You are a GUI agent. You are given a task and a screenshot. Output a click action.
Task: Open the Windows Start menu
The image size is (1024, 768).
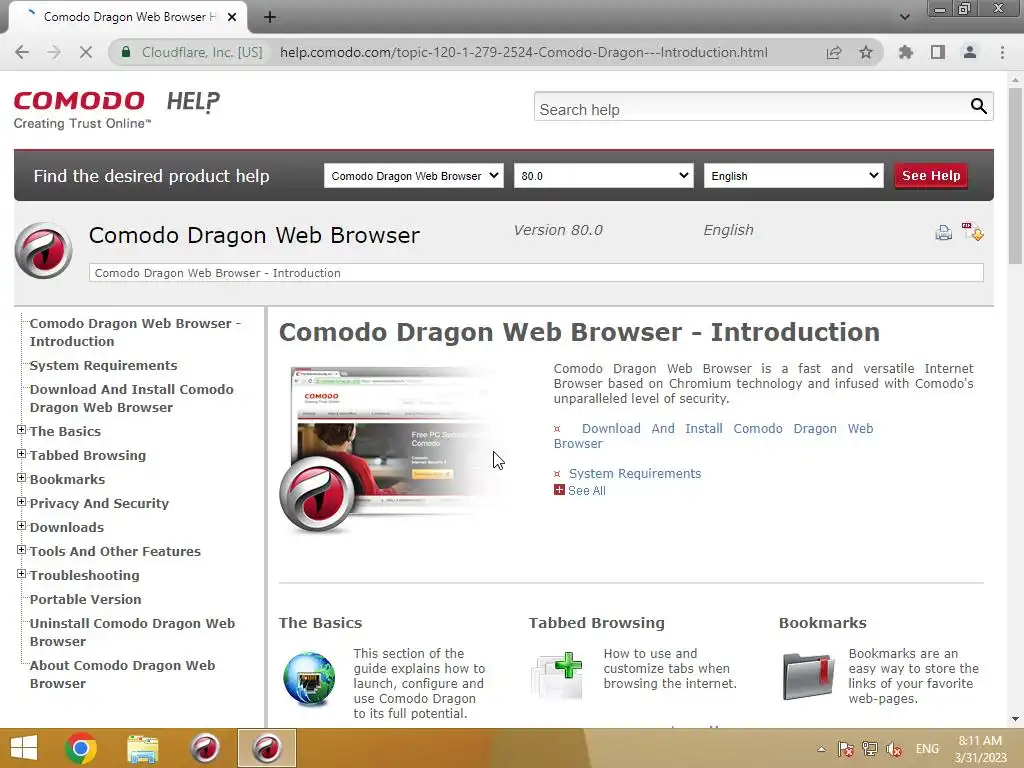pos(24,748)
